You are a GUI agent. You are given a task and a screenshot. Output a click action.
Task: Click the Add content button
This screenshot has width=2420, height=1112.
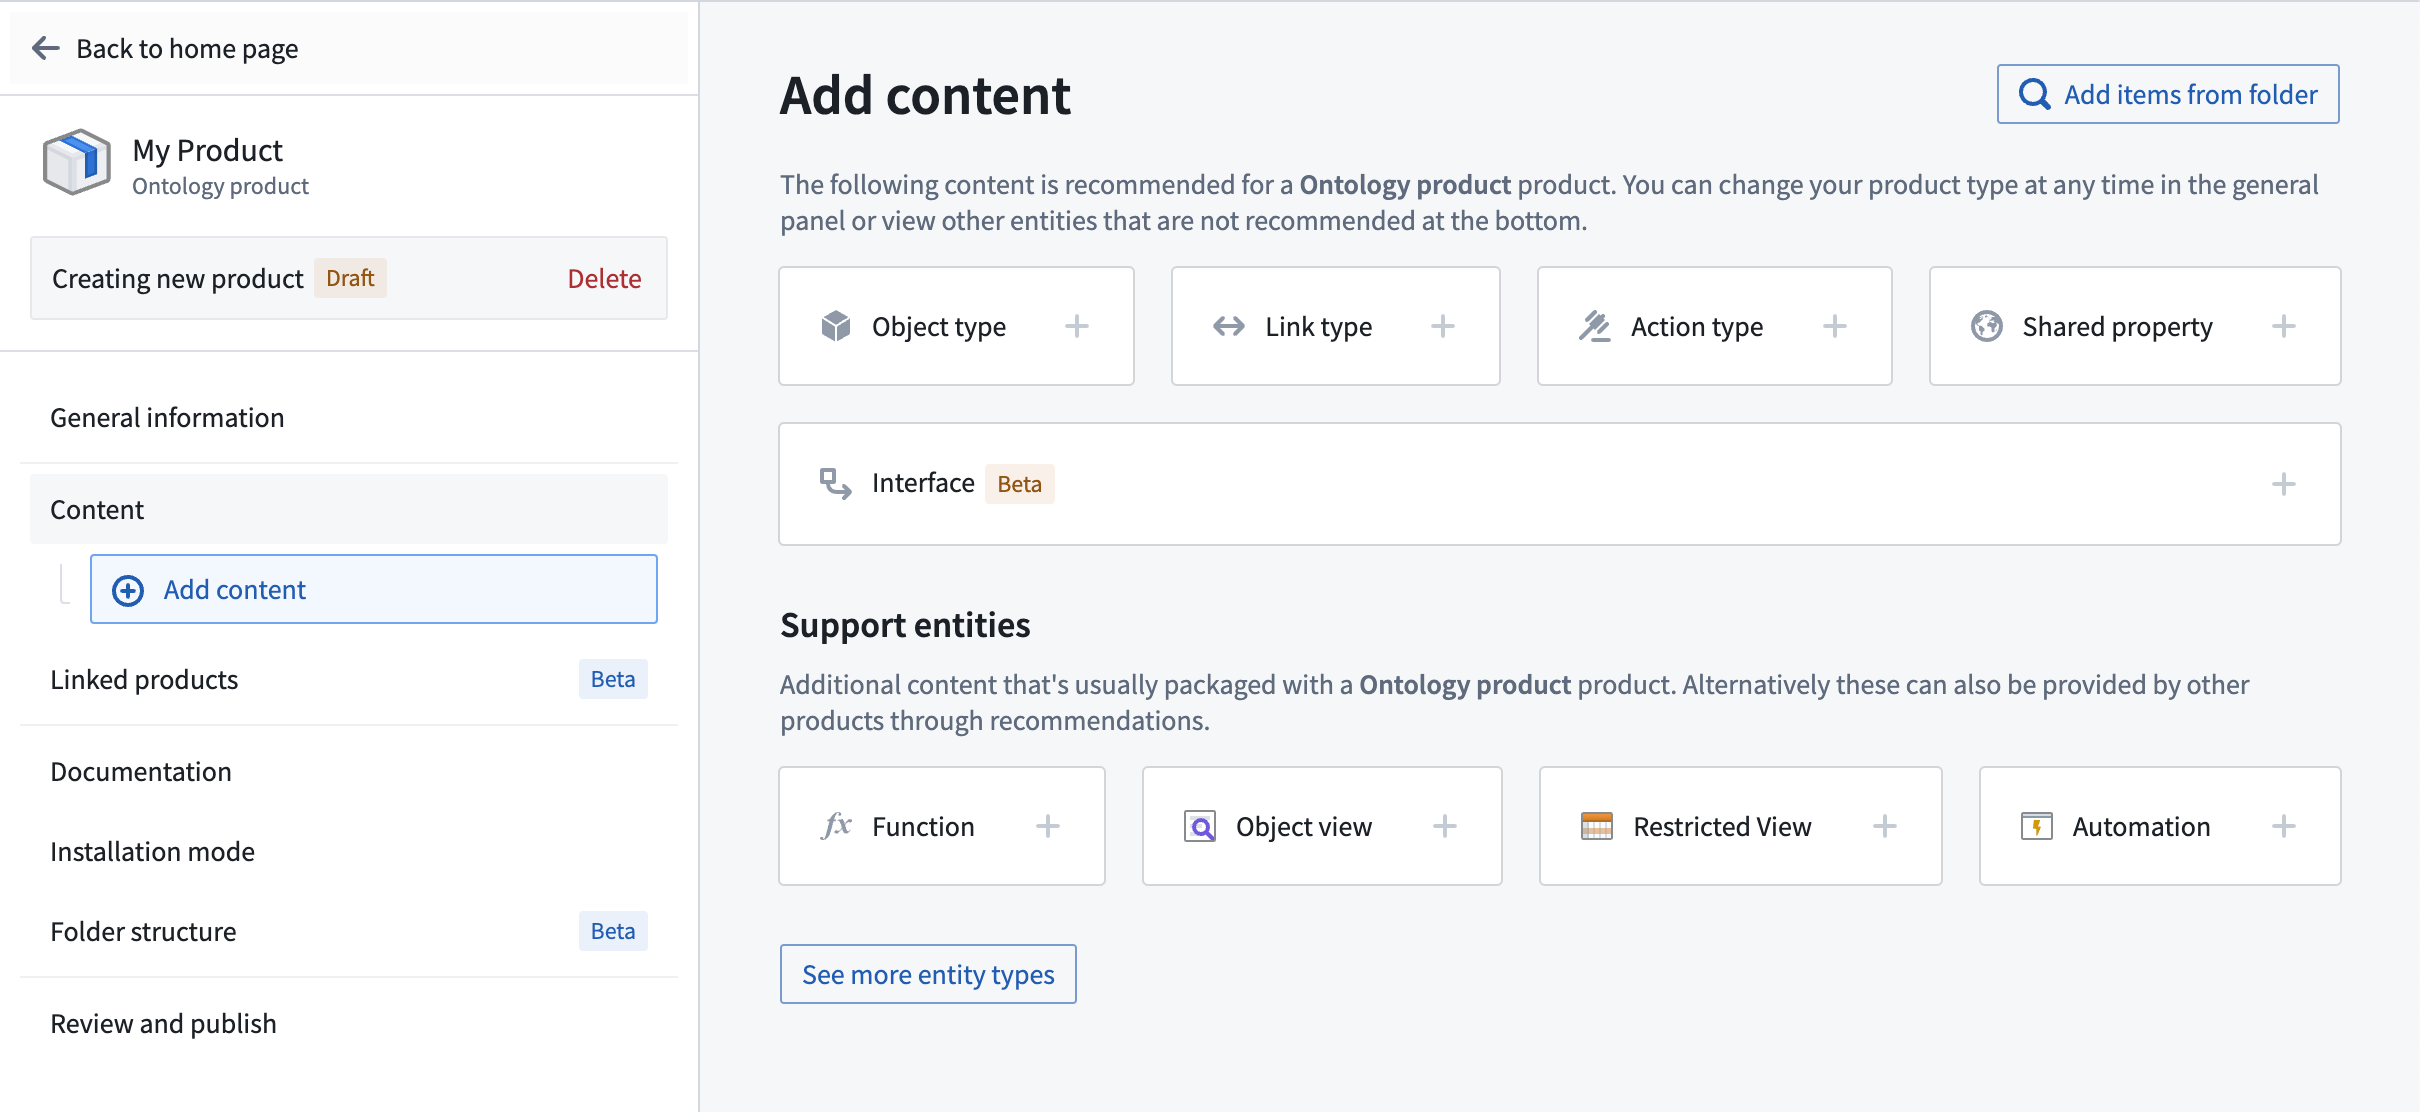coord(373,589)
